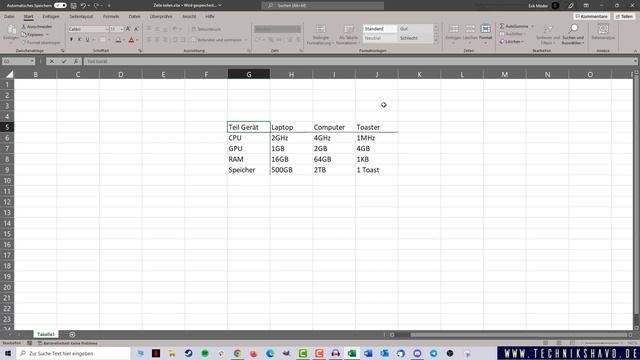640x360 pixels.
Task: Click the Teilen share button
Action: (624, 16)
